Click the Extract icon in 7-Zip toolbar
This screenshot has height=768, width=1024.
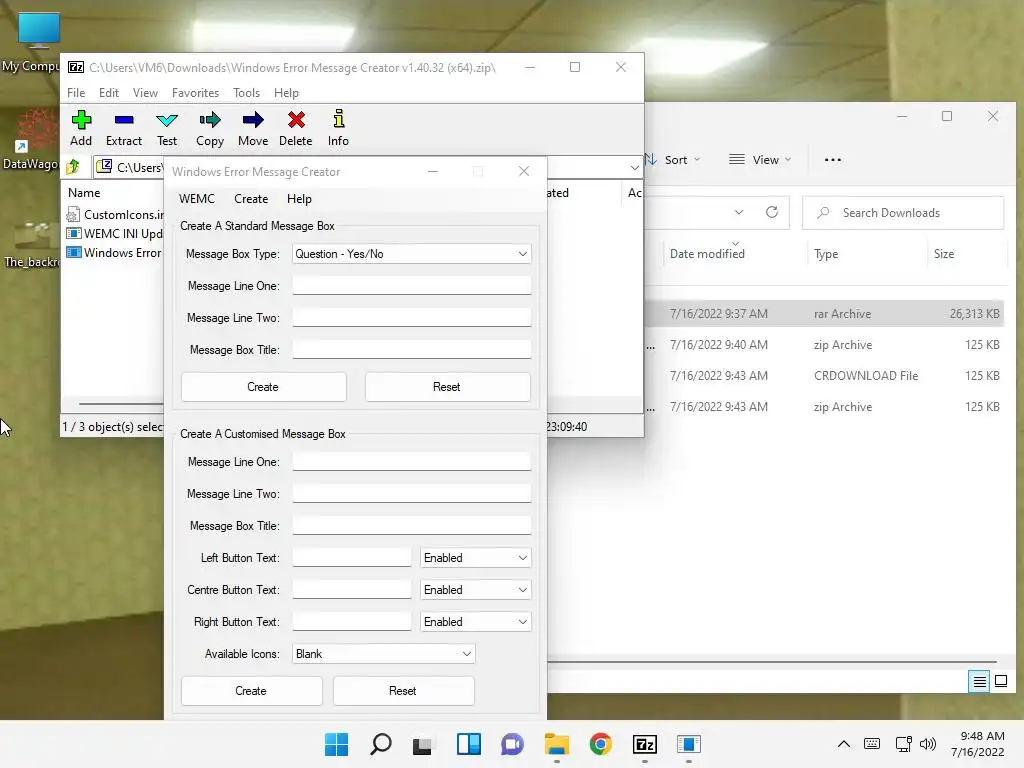[123, 128]
